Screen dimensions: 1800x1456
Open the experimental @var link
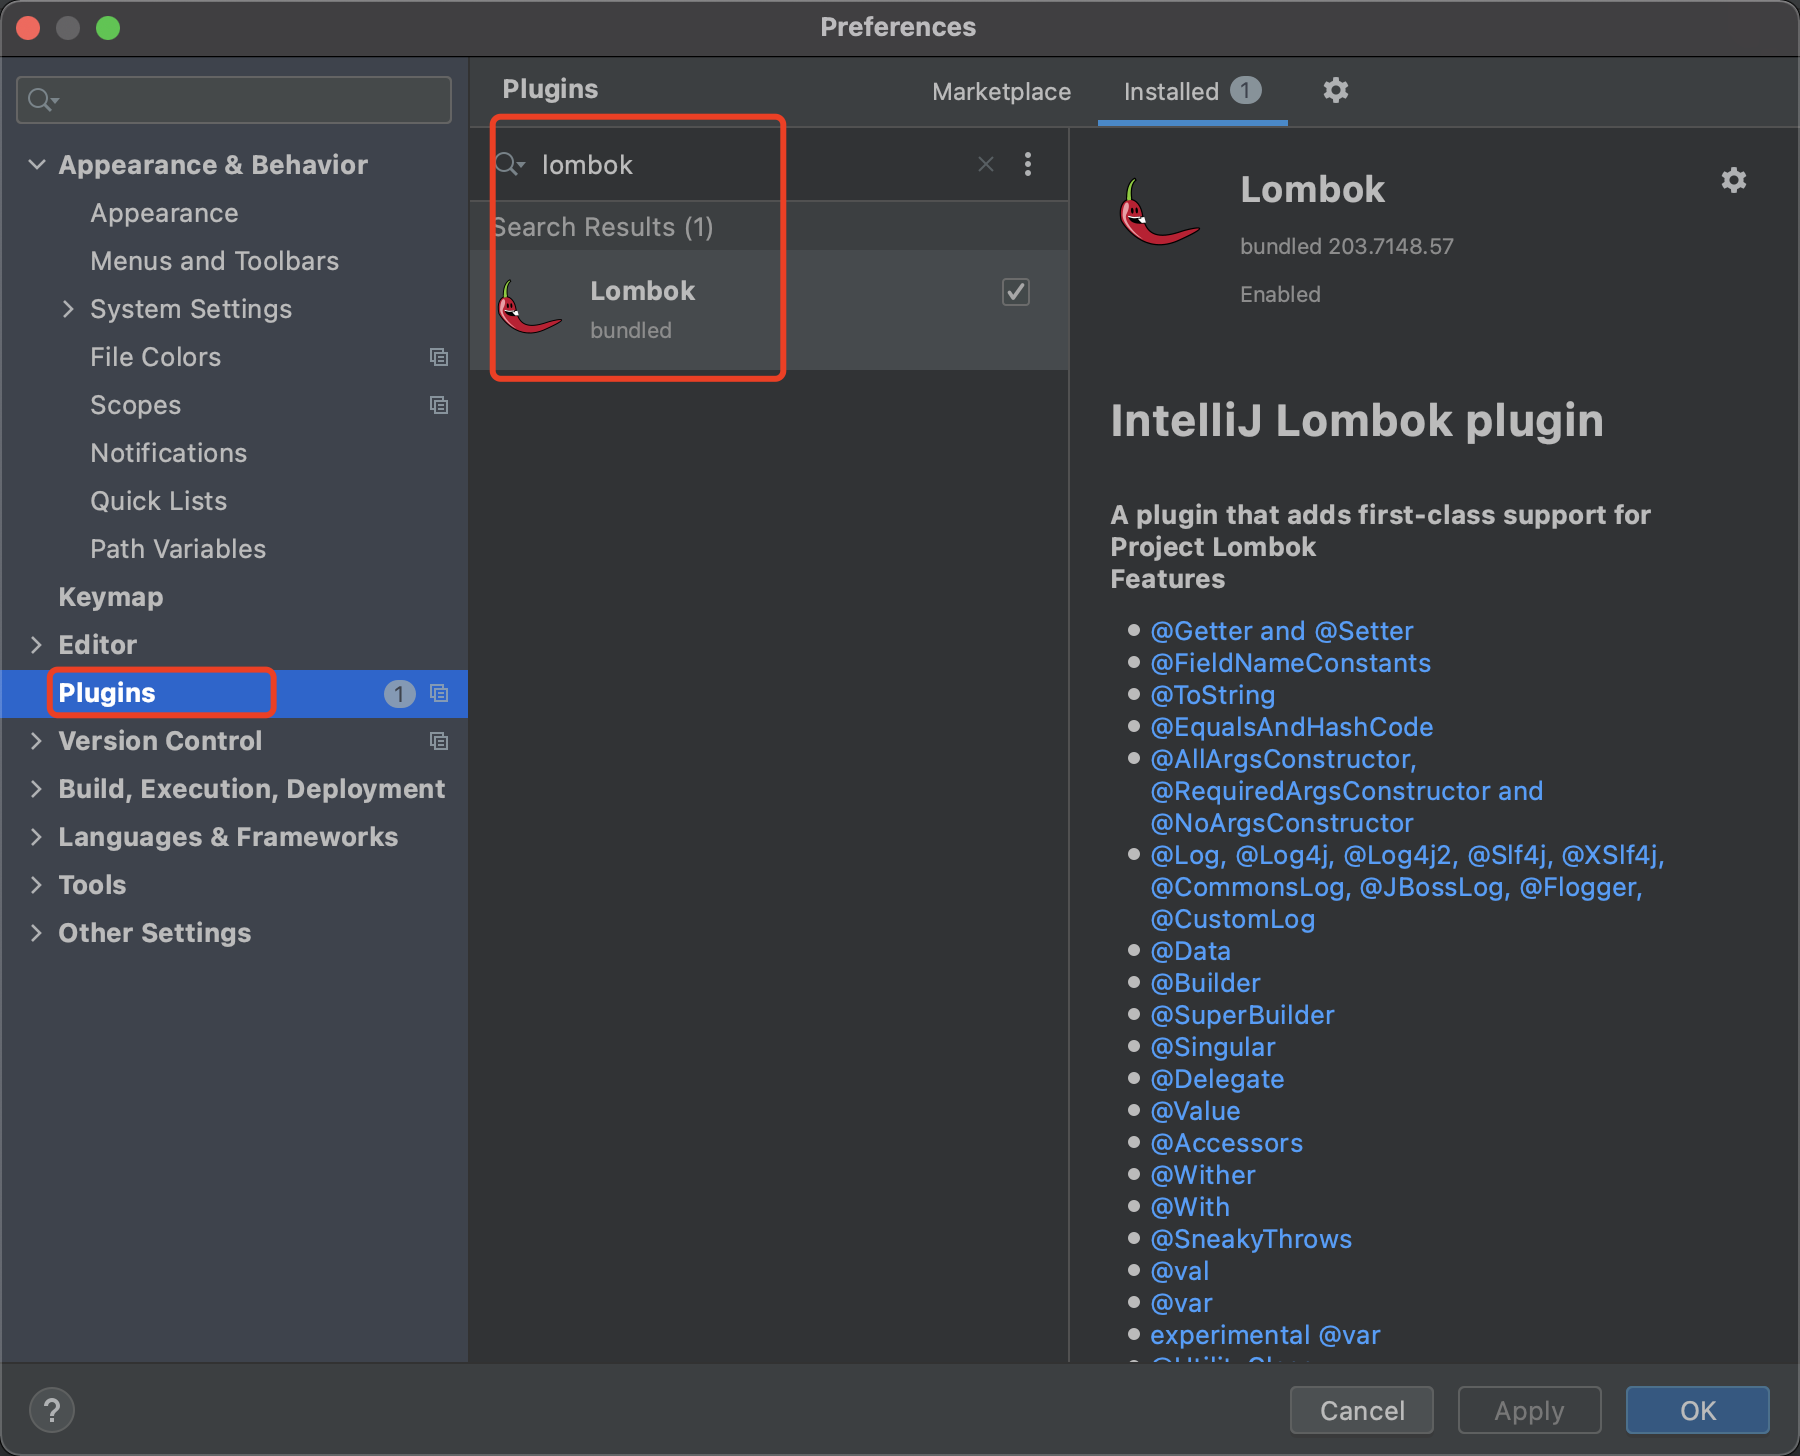(1265, 1335)
